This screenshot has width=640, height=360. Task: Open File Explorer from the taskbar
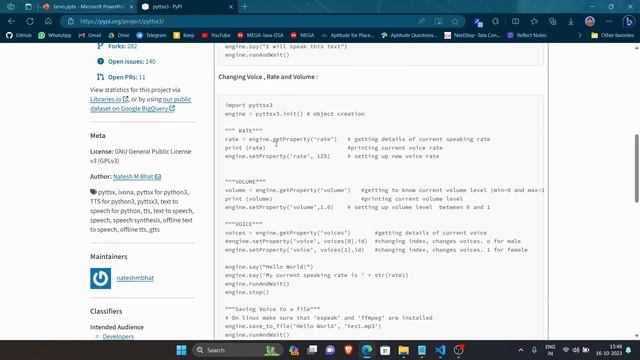tap(404, 350)
